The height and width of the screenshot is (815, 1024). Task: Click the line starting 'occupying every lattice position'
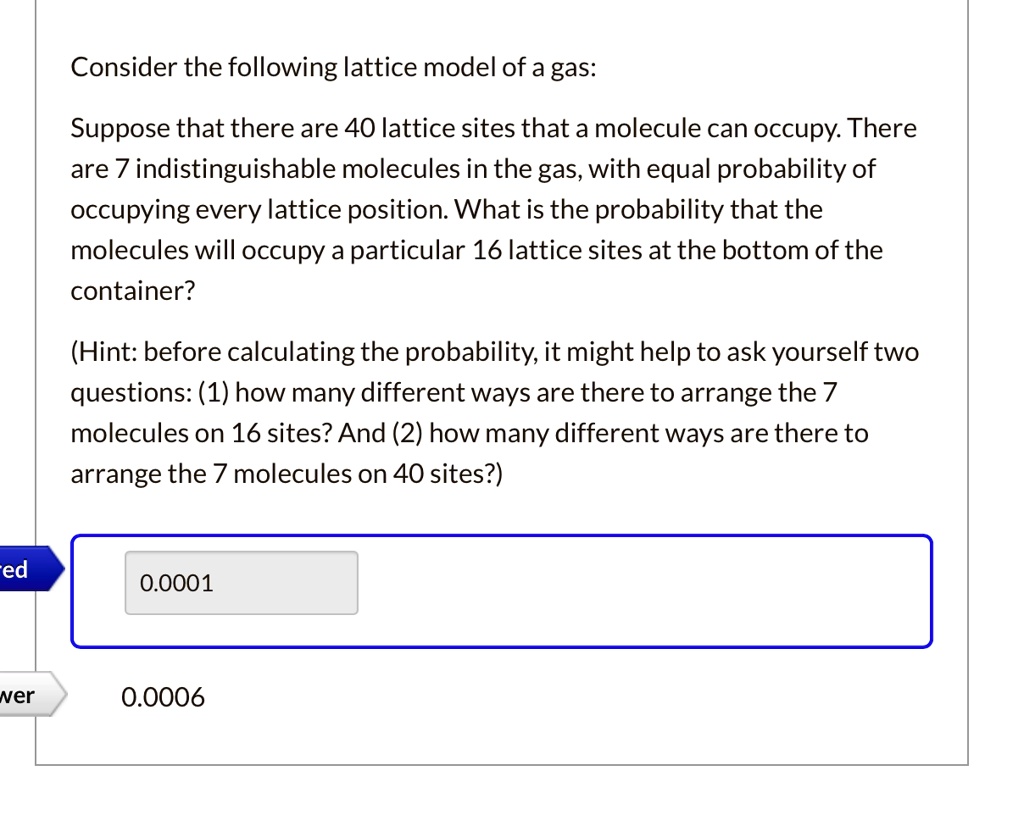point(260,210)
